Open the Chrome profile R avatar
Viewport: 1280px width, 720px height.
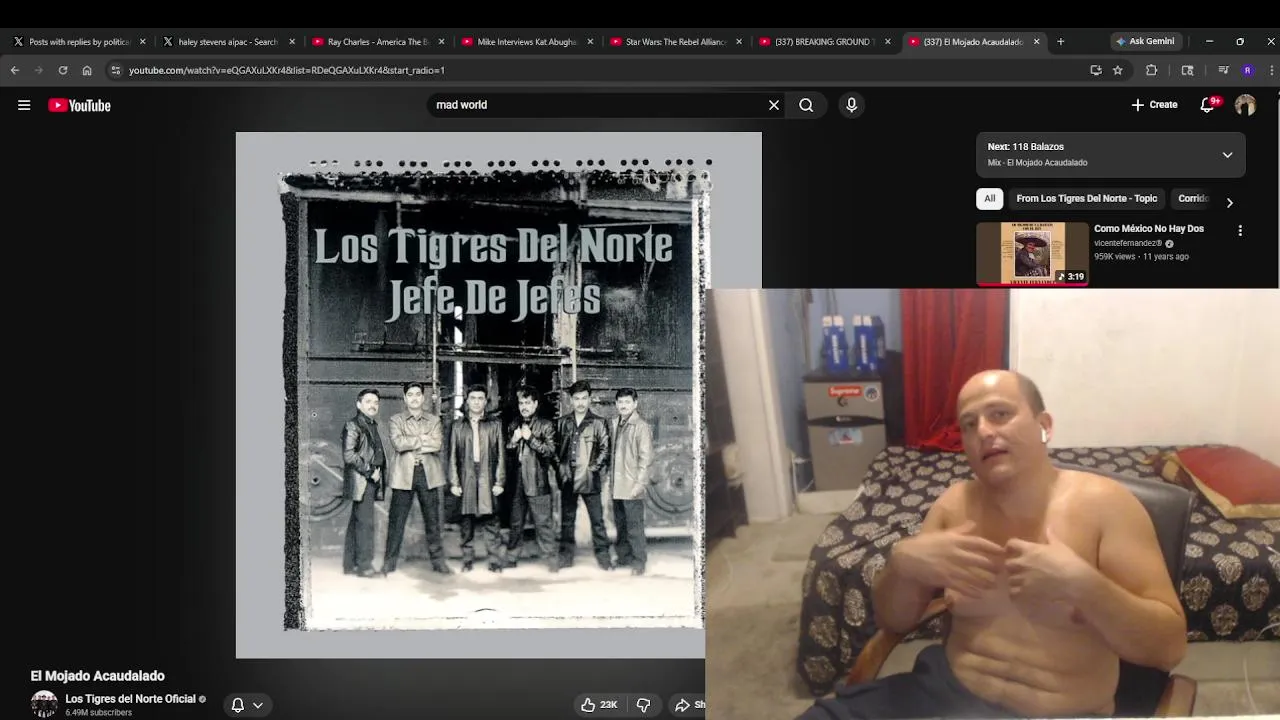pos(1247,70)
